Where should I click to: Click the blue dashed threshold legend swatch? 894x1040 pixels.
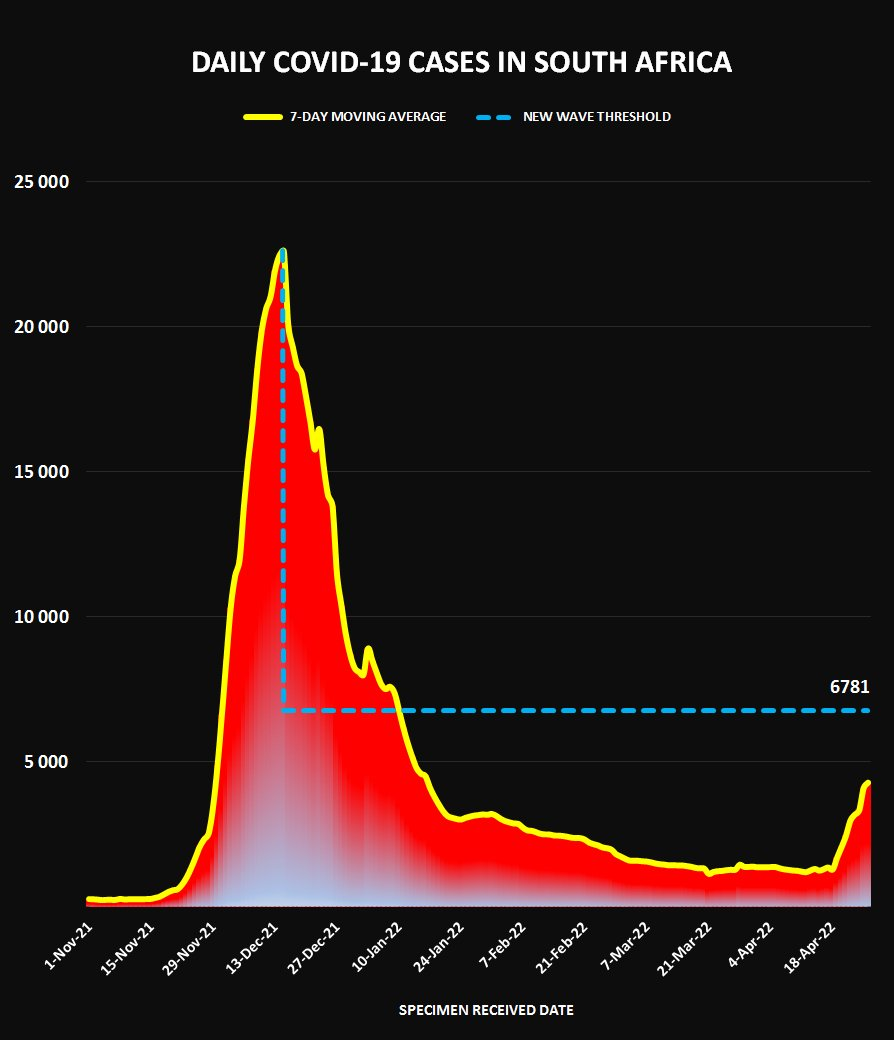coord(494,117)
